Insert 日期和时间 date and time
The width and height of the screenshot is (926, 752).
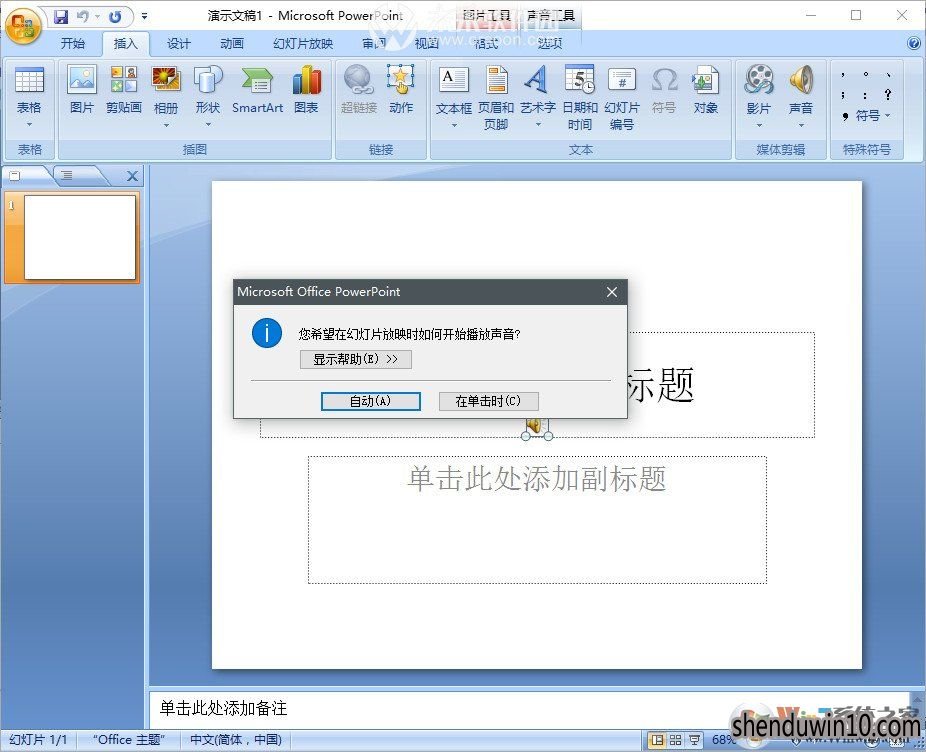tap(580, 97)
